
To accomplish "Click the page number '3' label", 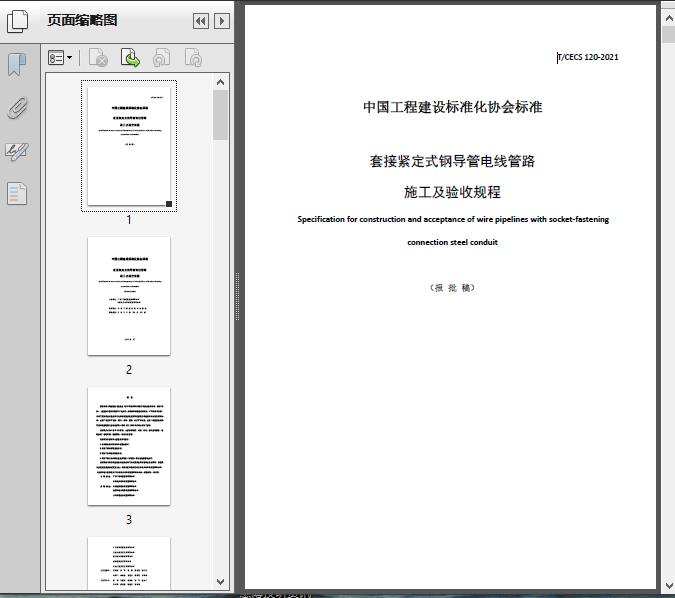I will (129, 520).
